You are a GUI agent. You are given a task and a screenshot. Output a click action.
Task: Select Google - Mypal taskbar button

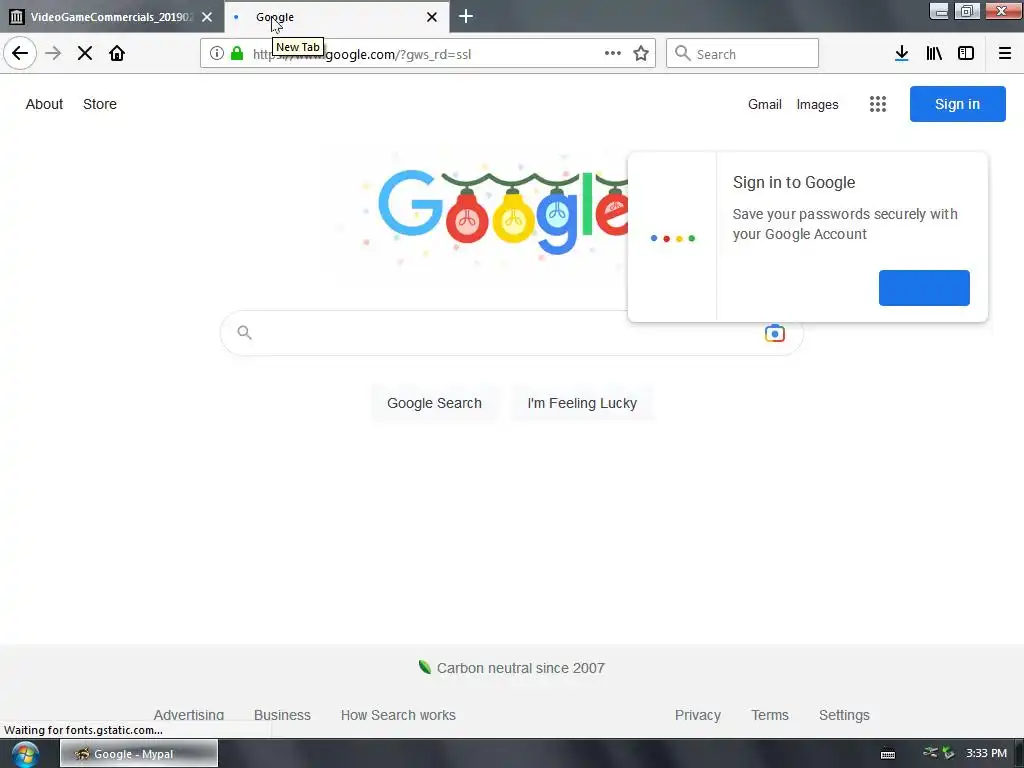(139, 754)
